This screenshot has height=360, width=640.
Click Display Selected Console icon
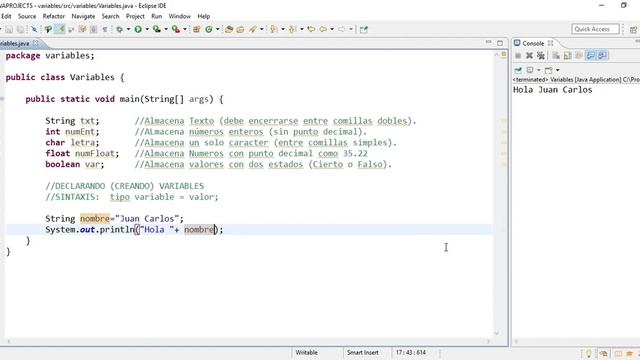tap(530, 70)
